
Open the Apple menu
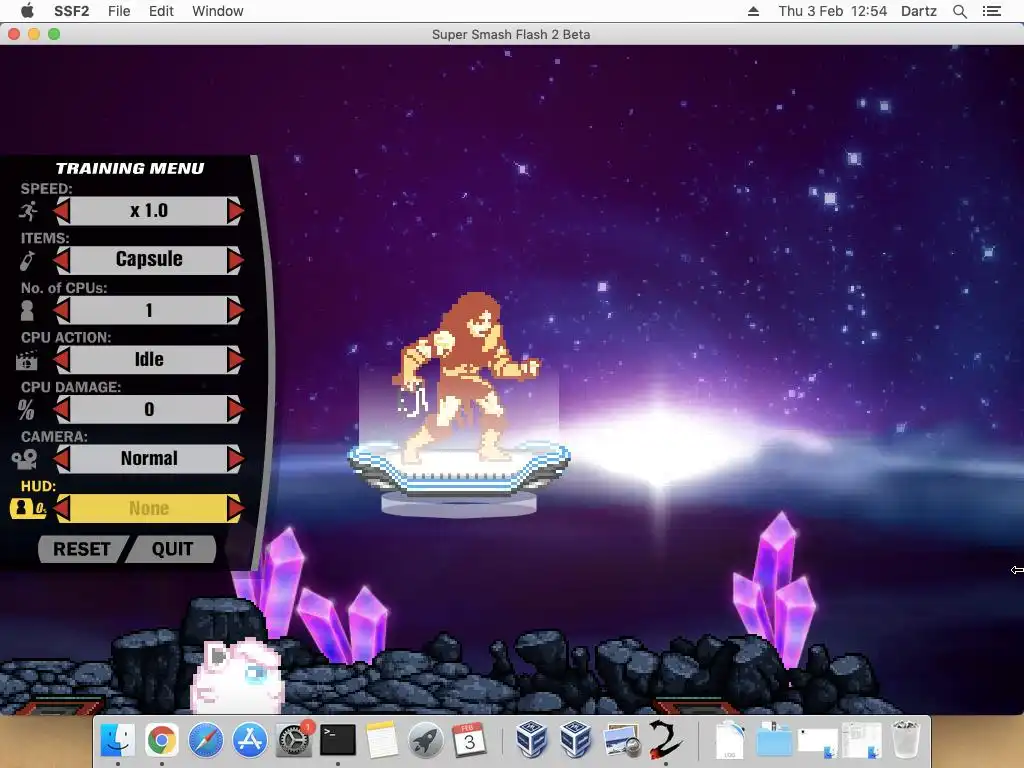[27, 10]
